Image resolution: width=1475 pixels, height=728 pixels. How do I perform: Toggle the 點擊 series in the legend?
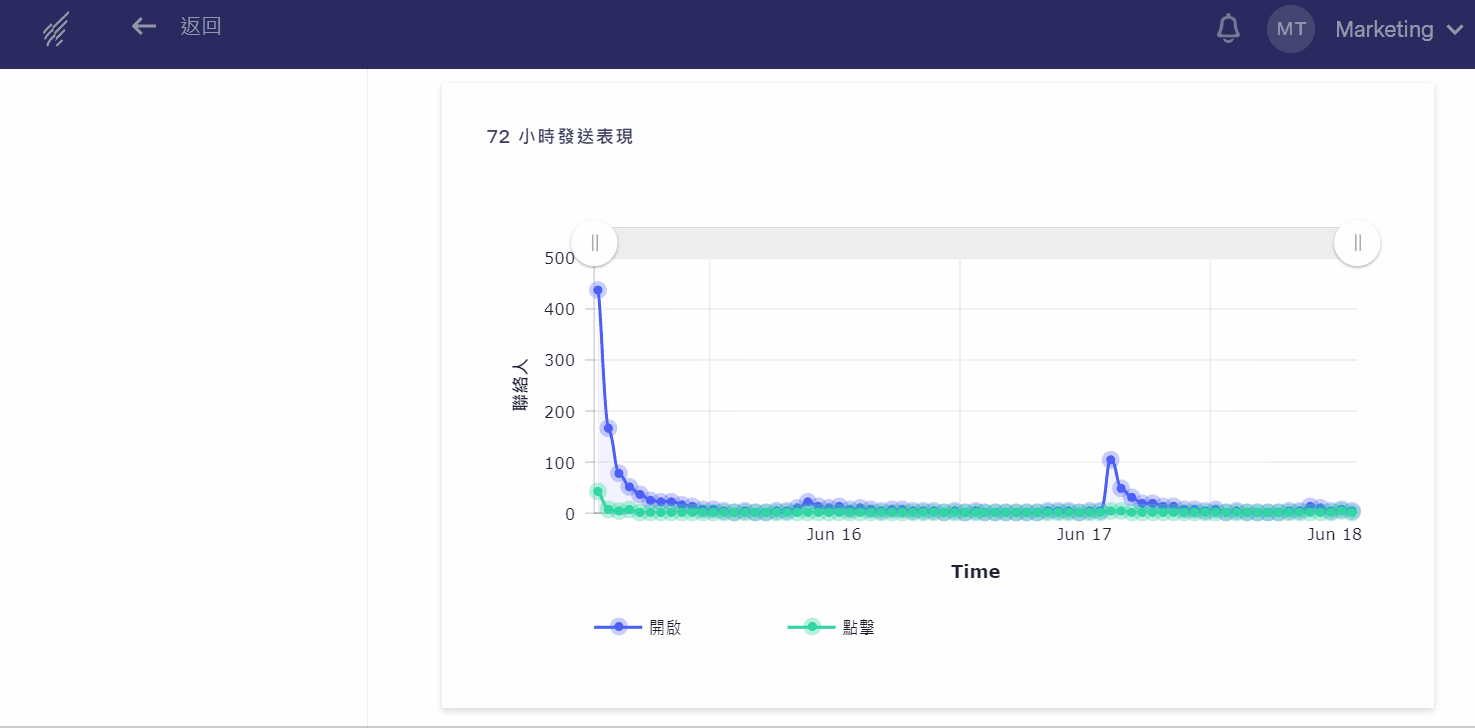click(x=831, y=627)
